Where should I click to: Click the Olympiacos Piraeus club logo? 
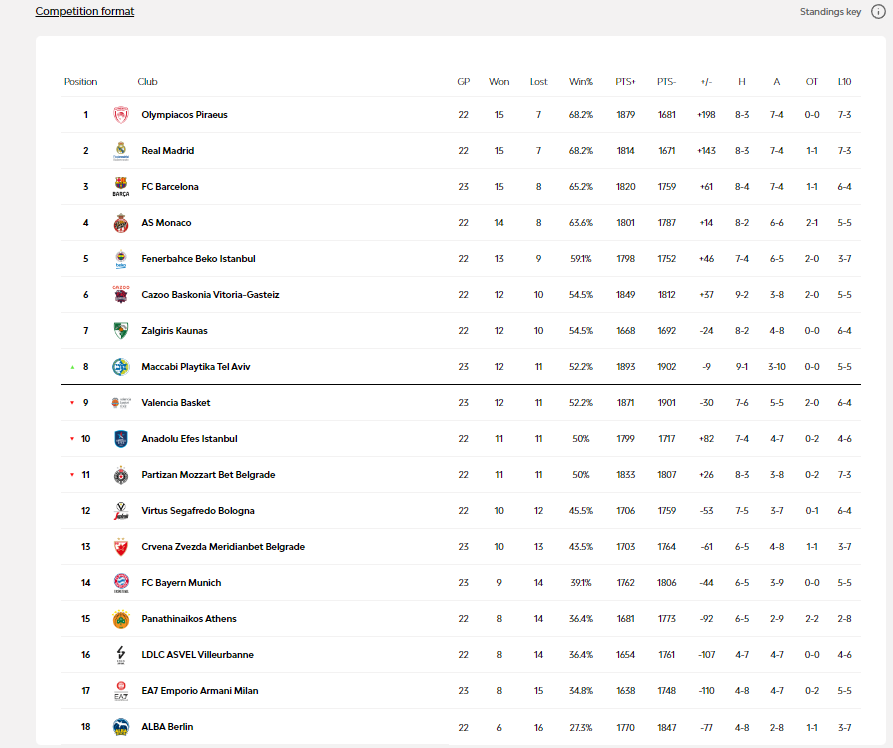click(121, 115)
